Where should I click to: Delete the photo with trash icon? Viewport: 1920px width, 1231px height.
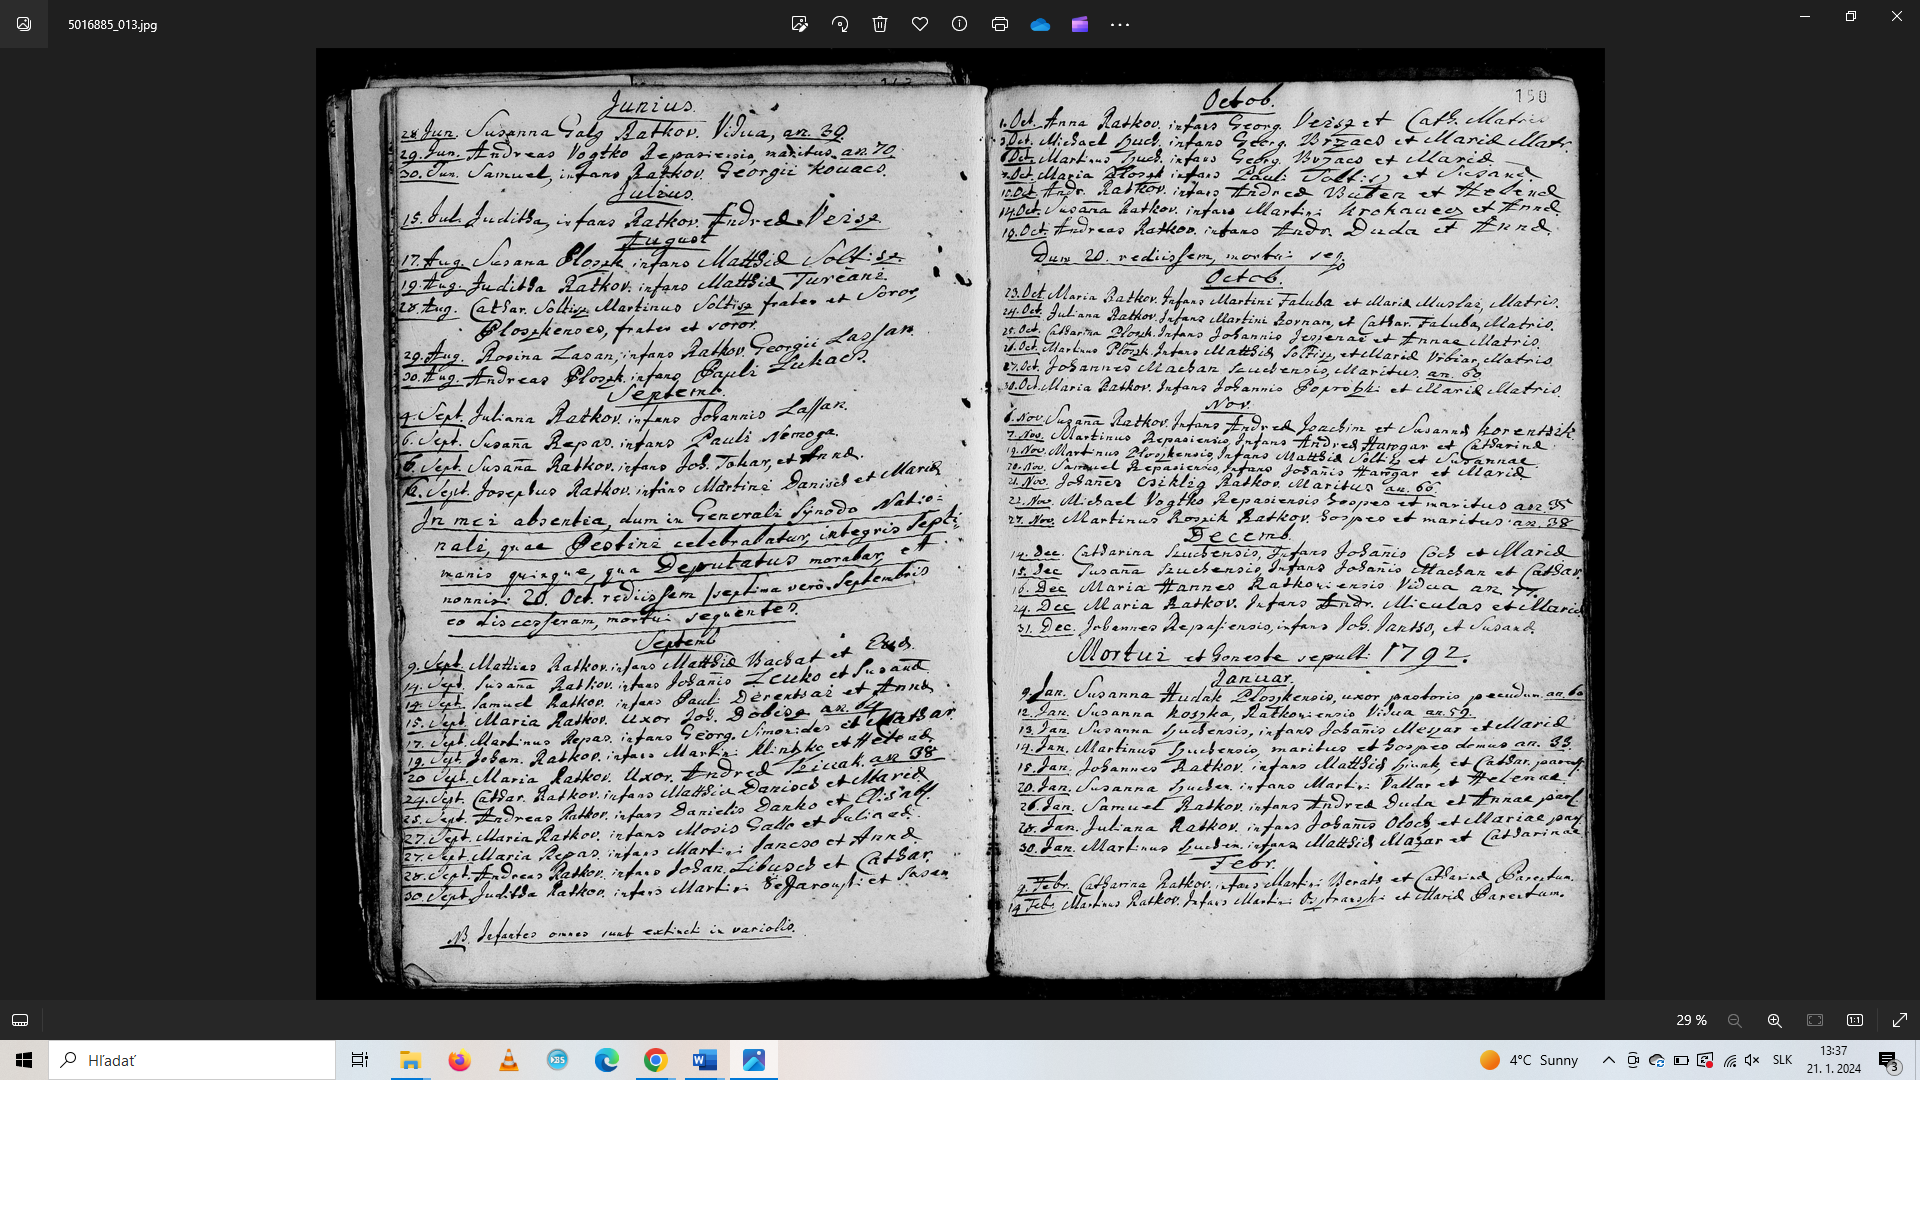click(x=880, y=24)
